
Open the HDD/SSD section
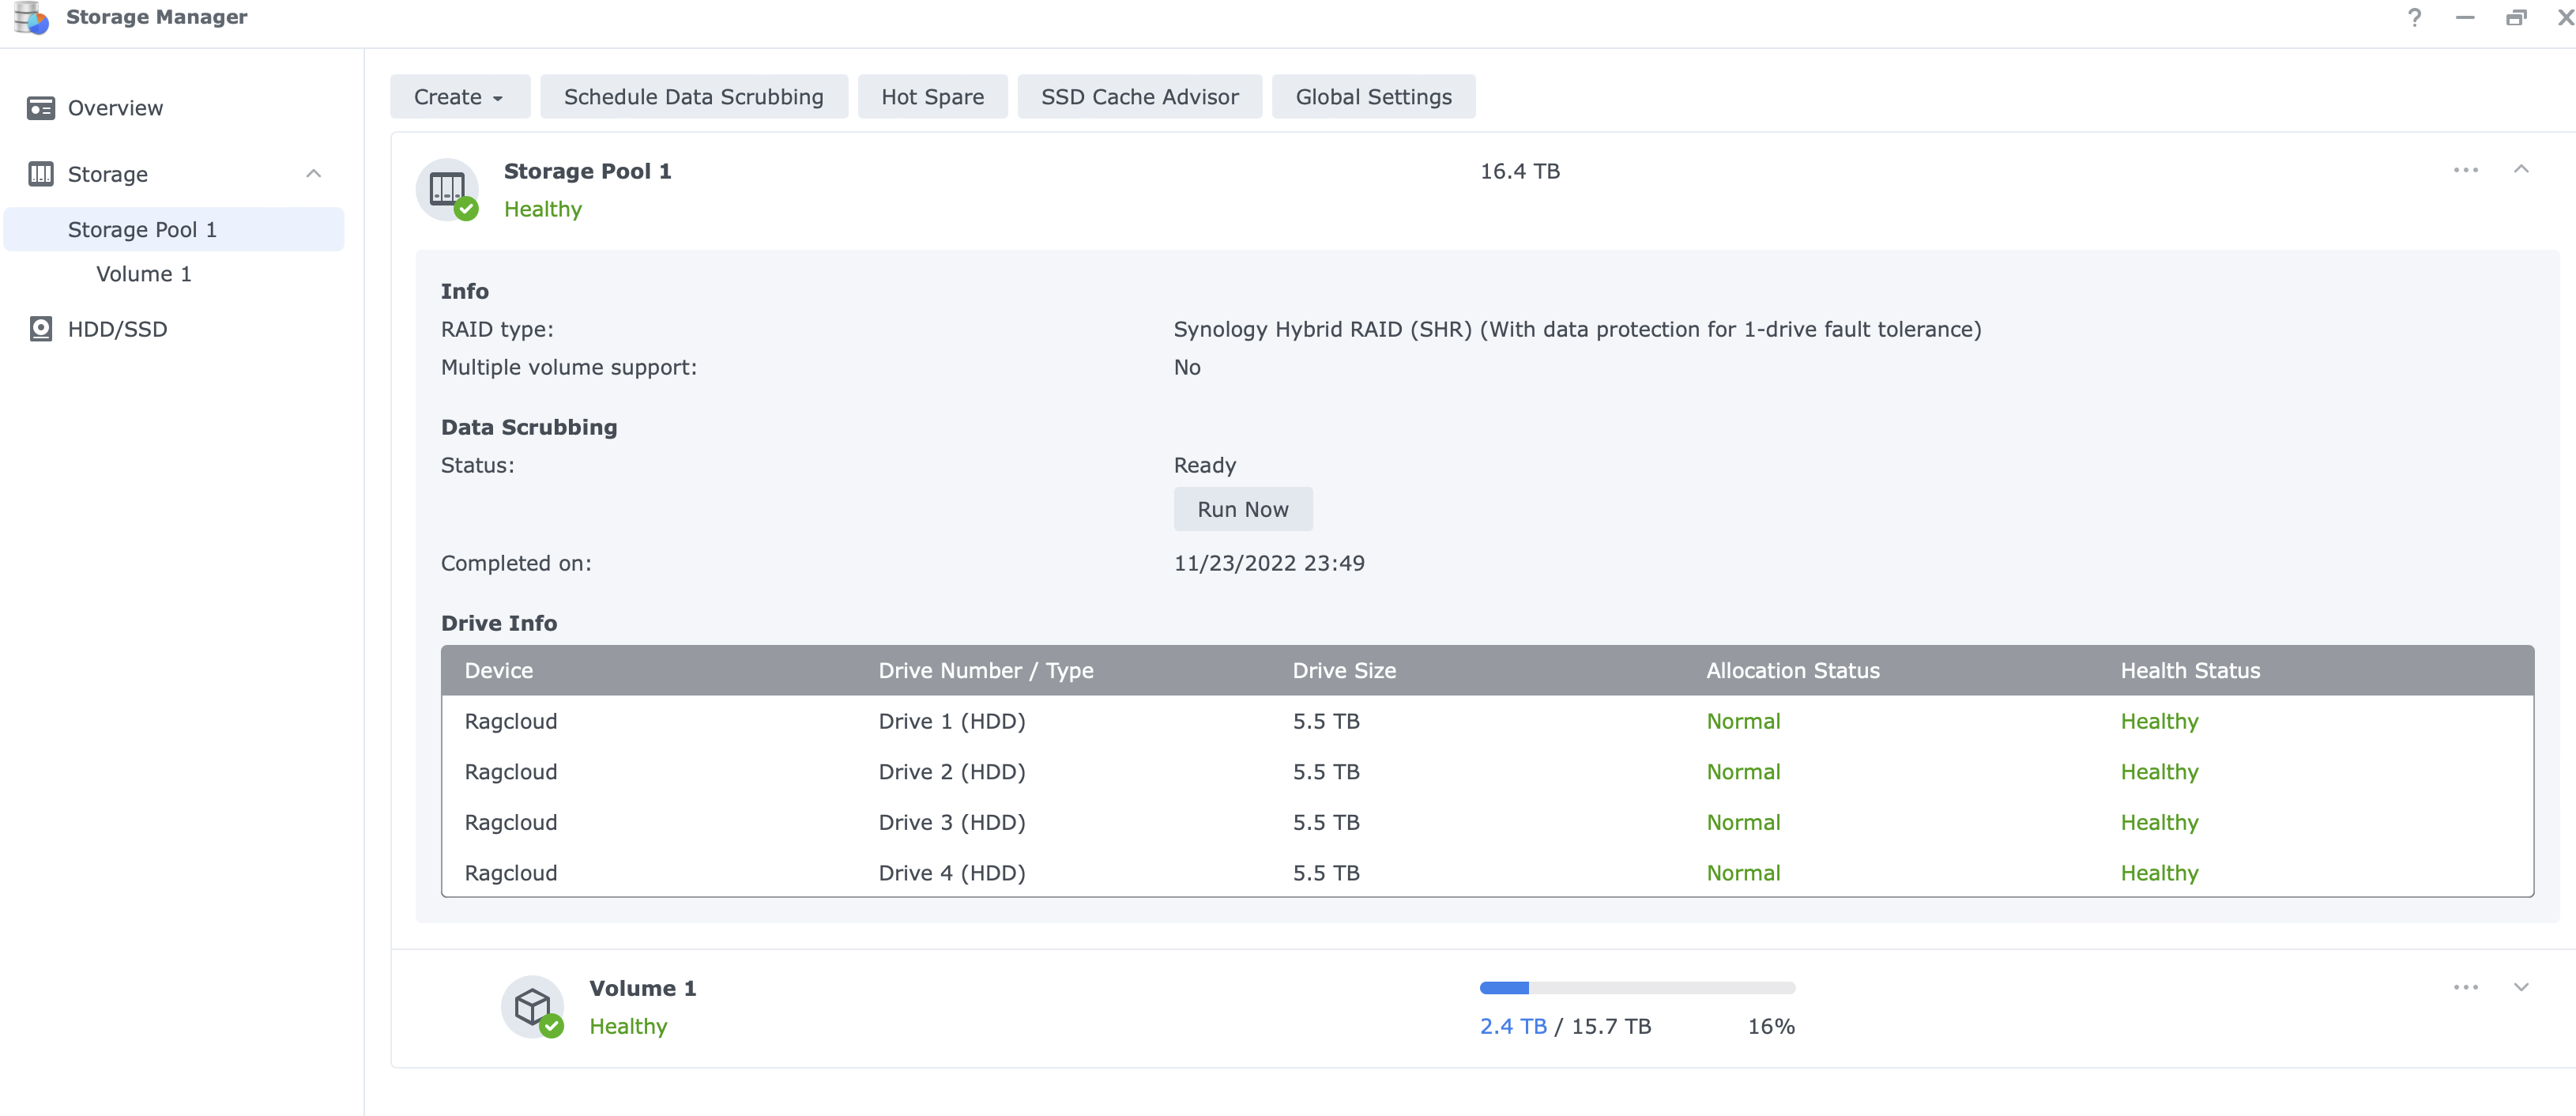(x=116, y=329)
